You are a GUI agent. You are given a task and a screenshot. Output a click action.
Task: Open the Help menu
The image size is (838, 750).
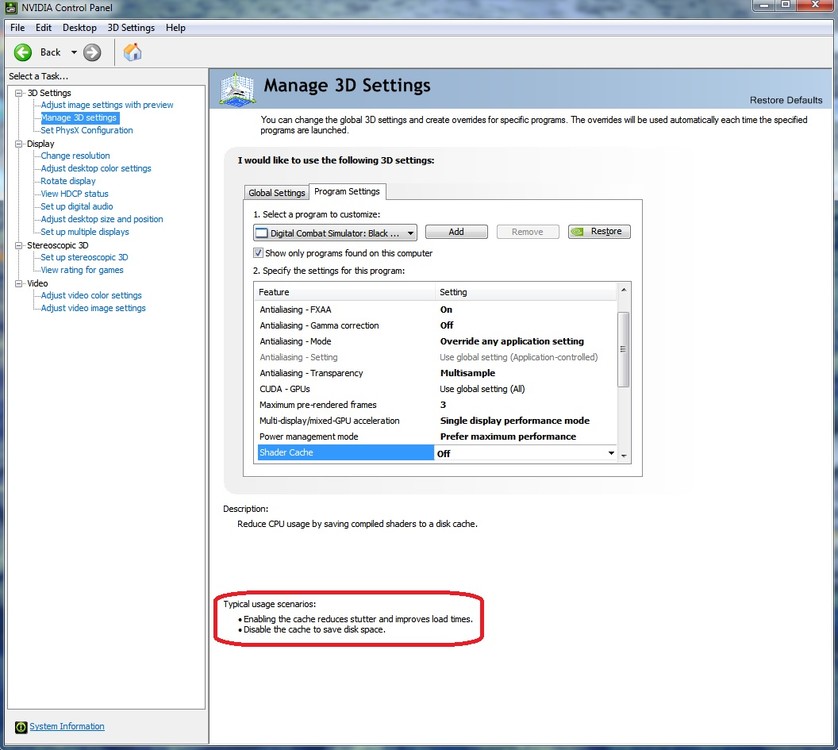[x=175, y=28]
